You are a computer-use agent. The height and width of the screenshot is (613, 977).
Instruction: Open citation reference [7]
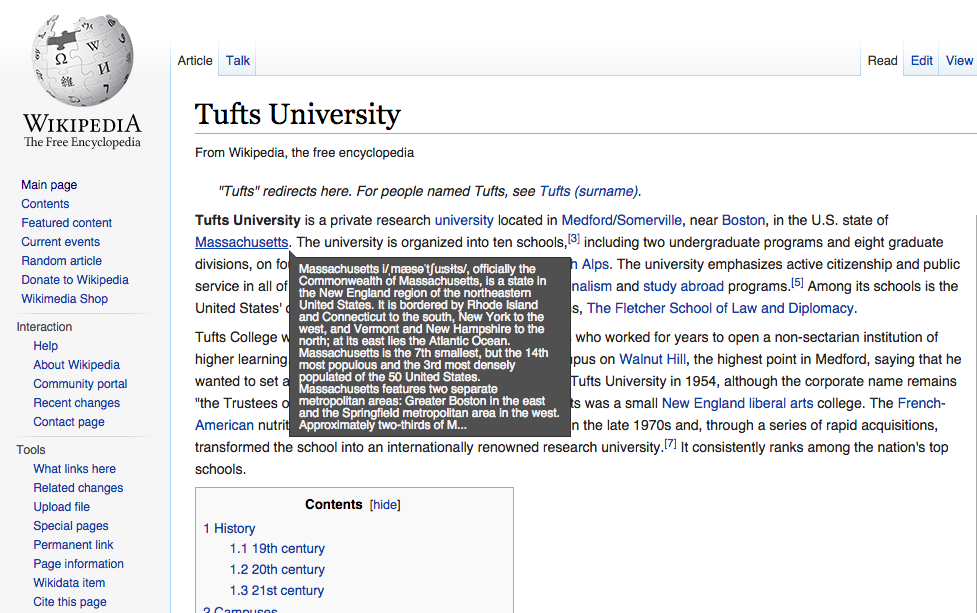point(670,444)
